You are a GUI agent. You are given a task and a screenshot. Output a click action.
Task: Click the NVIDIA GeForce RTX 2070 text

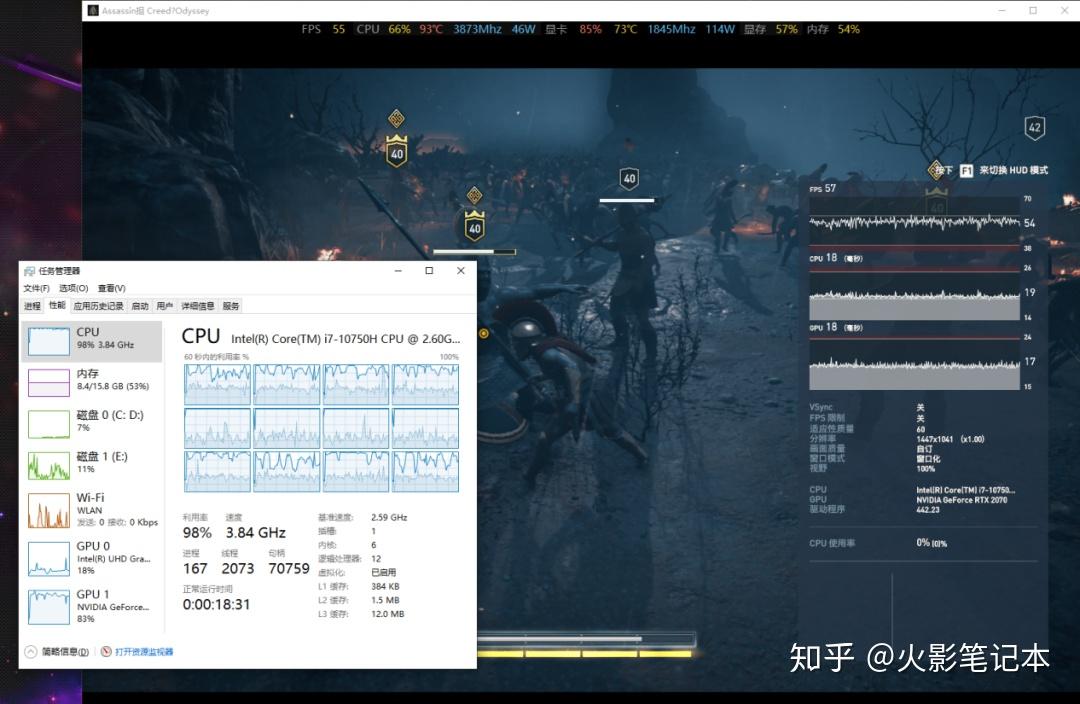[x=962, y=499]
